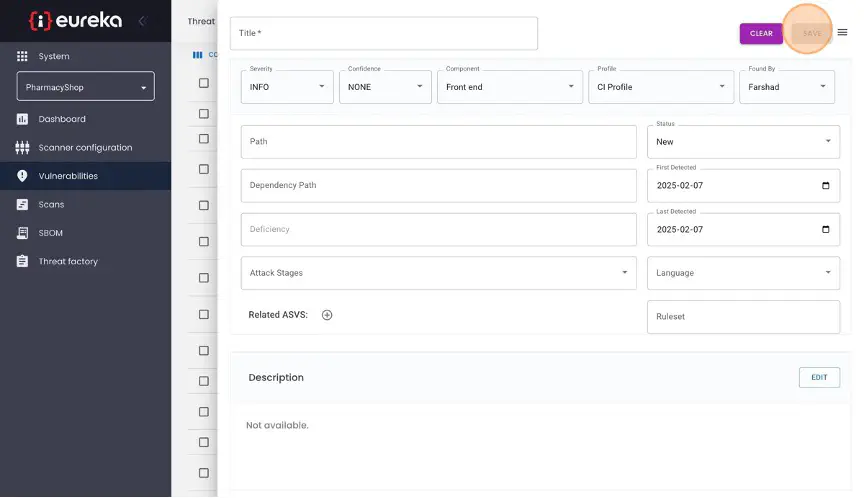This screenshot has height=498, width=864.
Task: Click the Vulnerabilities shield icon
Action: (22, 176)
